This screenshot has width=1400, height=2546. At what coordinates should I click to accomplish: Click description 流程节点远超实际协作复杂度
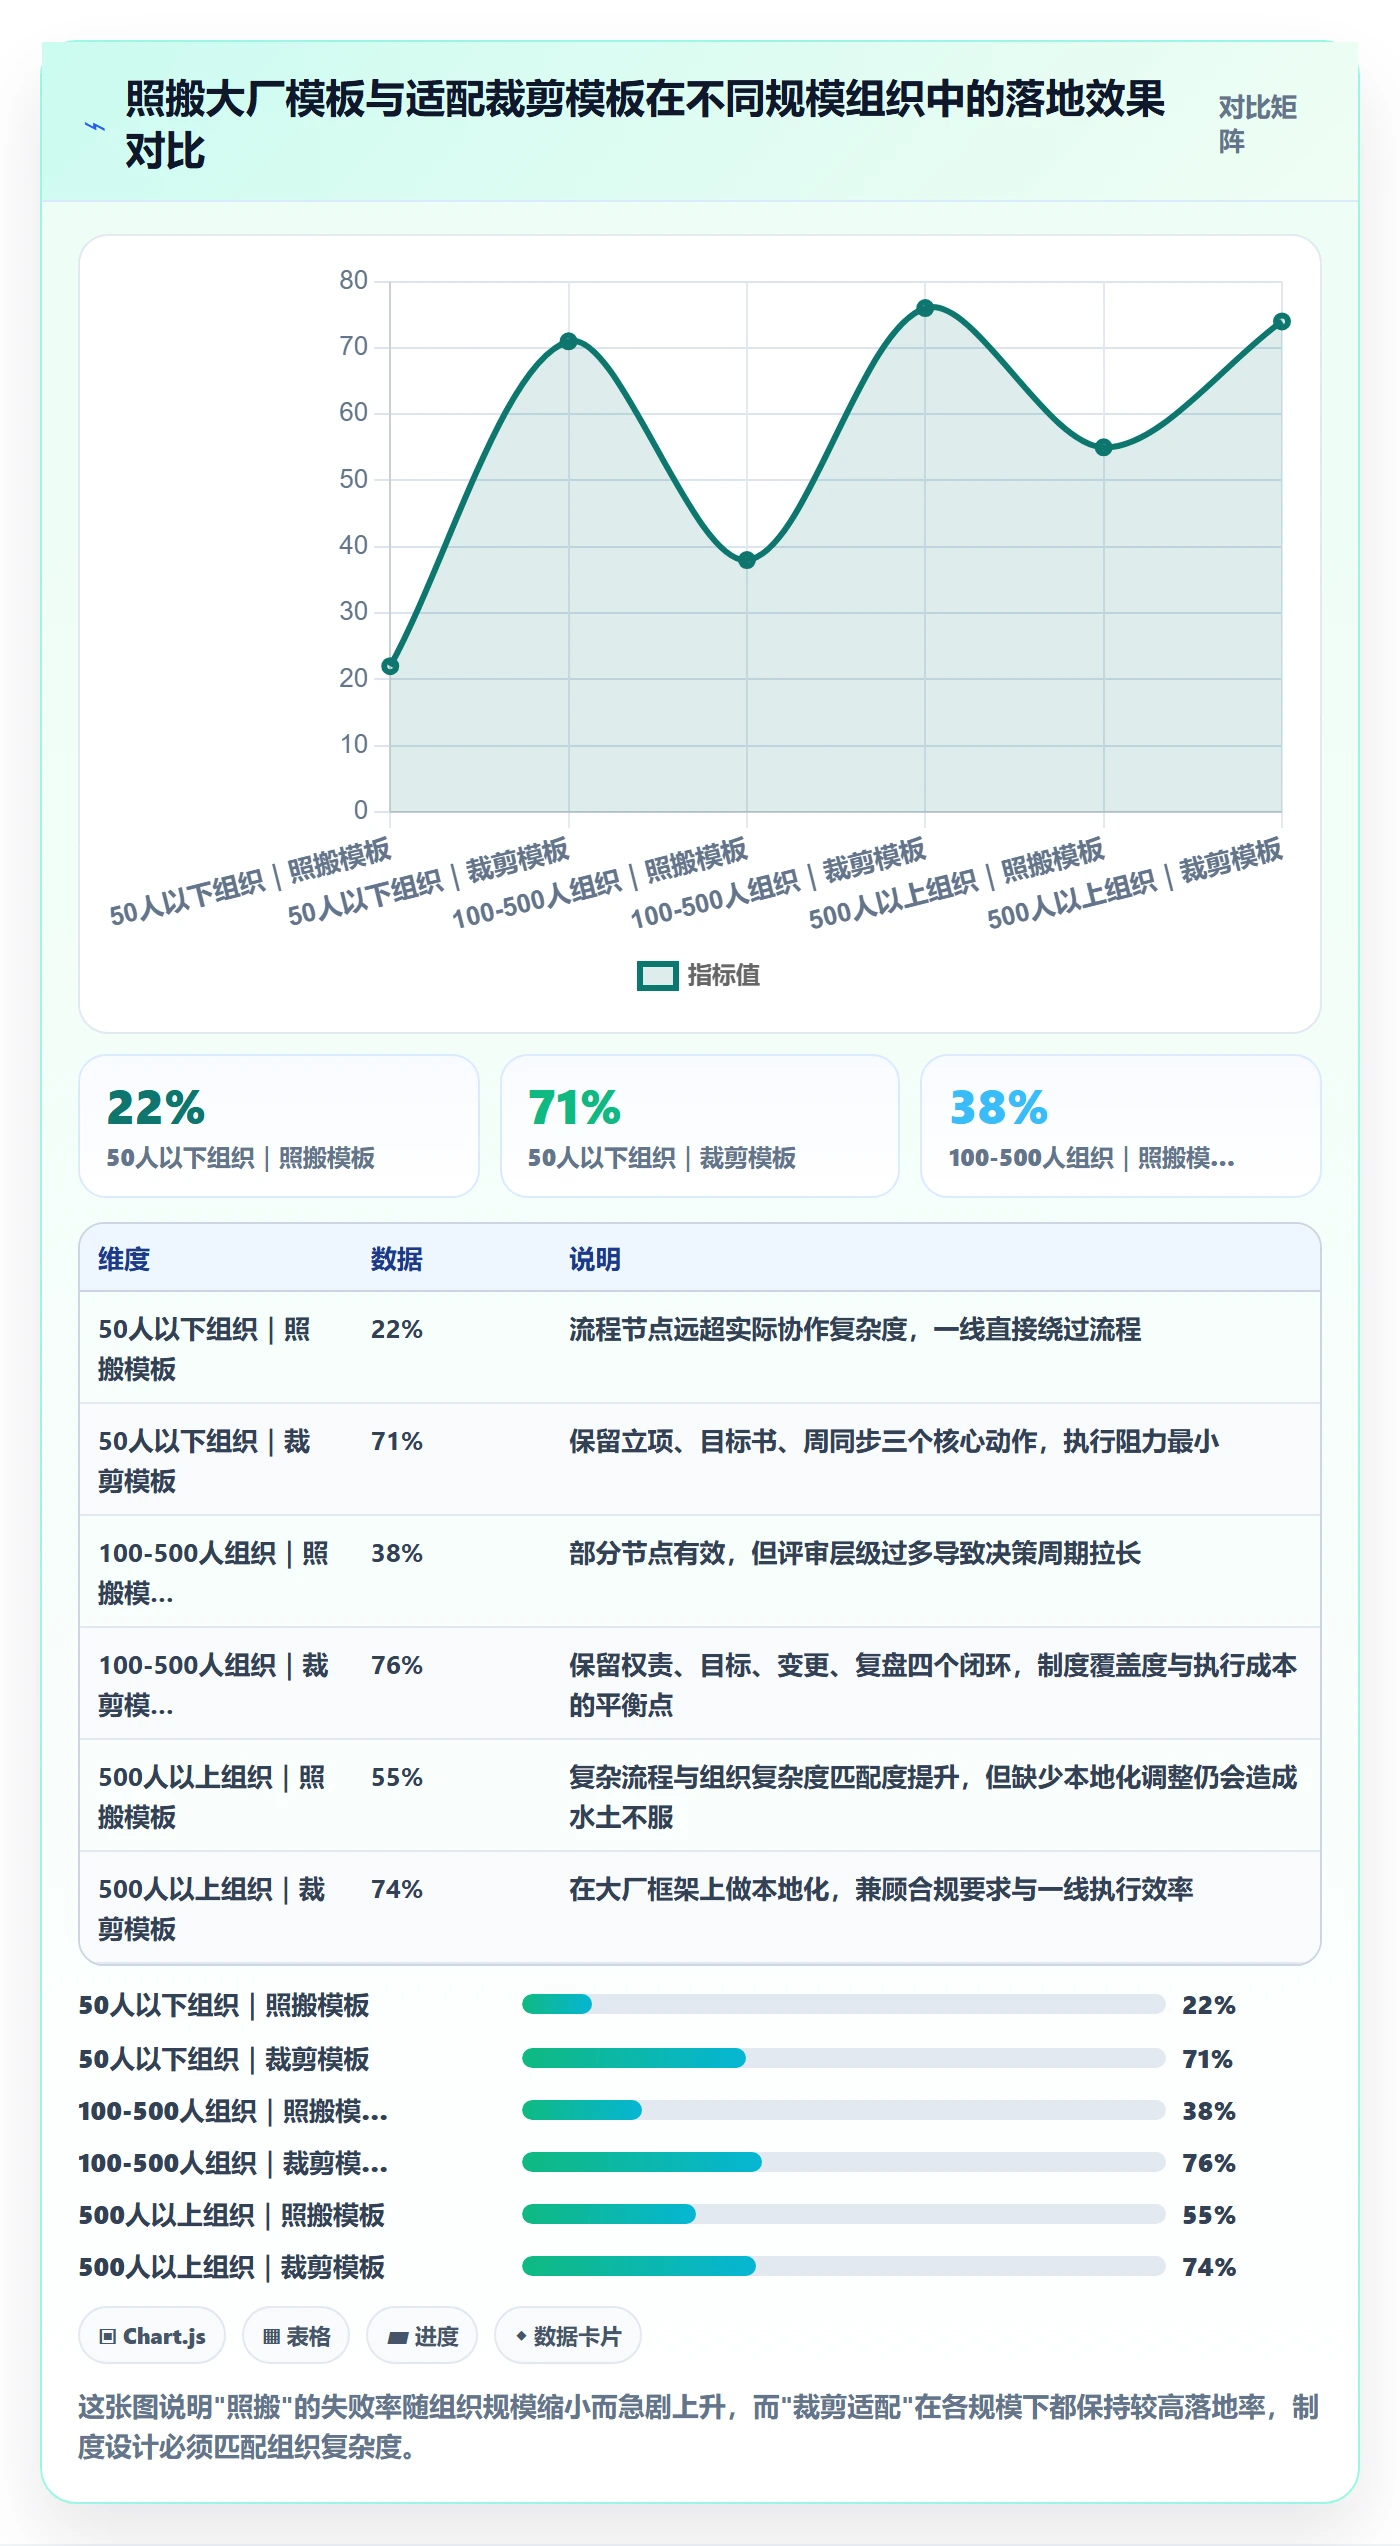[x=855, y=1329]
